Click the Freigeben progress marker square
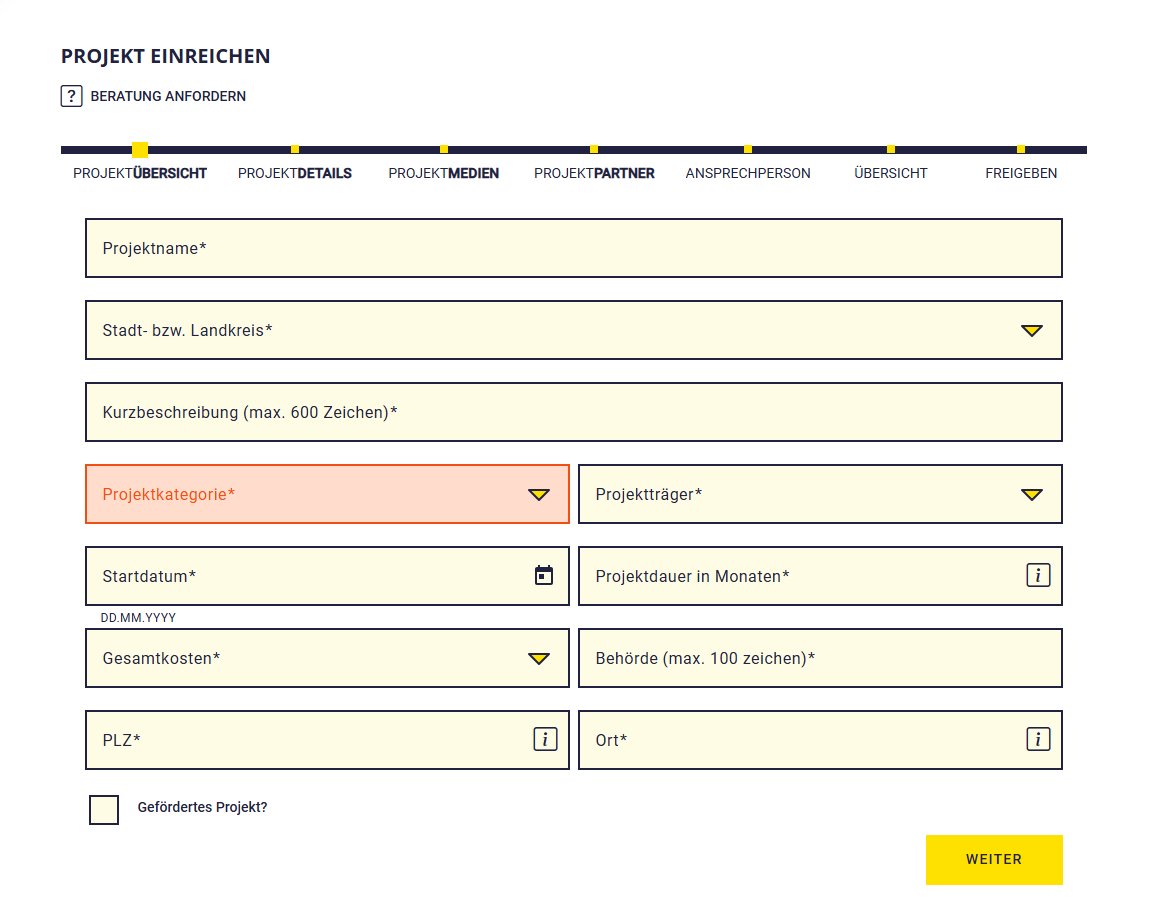 pyautogui.click(x=1021, y=150)
